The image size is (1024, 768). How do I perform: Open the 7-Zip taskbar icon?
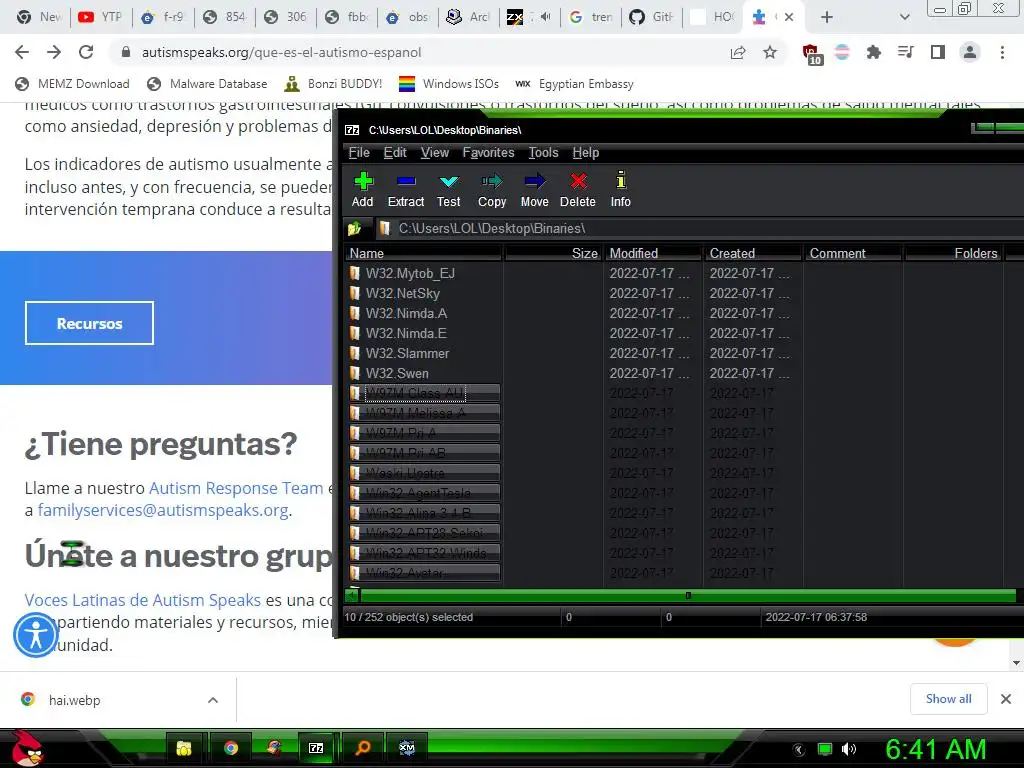click(316, 748)
